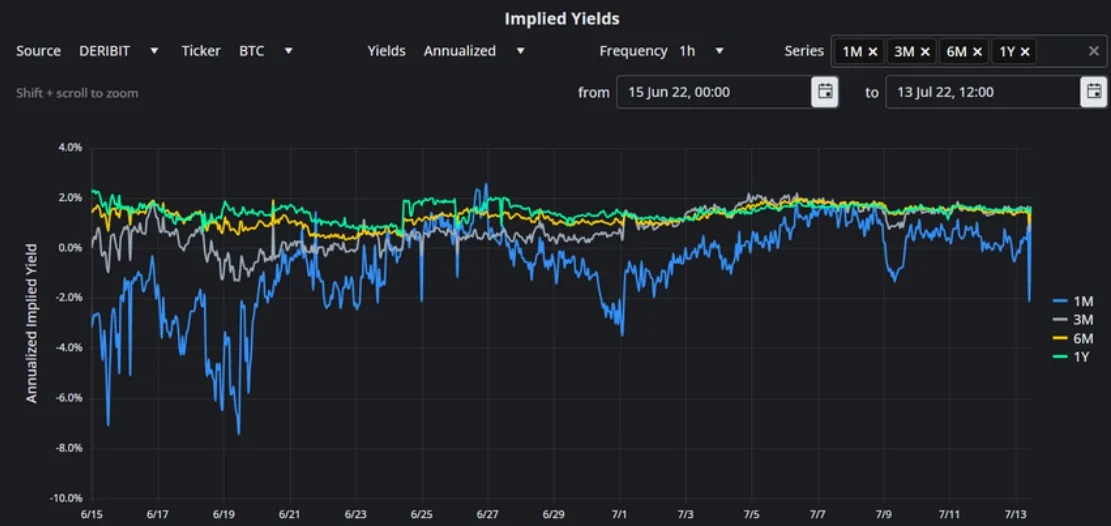Image resolution: width=1111 pixels, height=526 pixels.
Task: Open the calendar picker for the from date
Action: tap(825, 92)
